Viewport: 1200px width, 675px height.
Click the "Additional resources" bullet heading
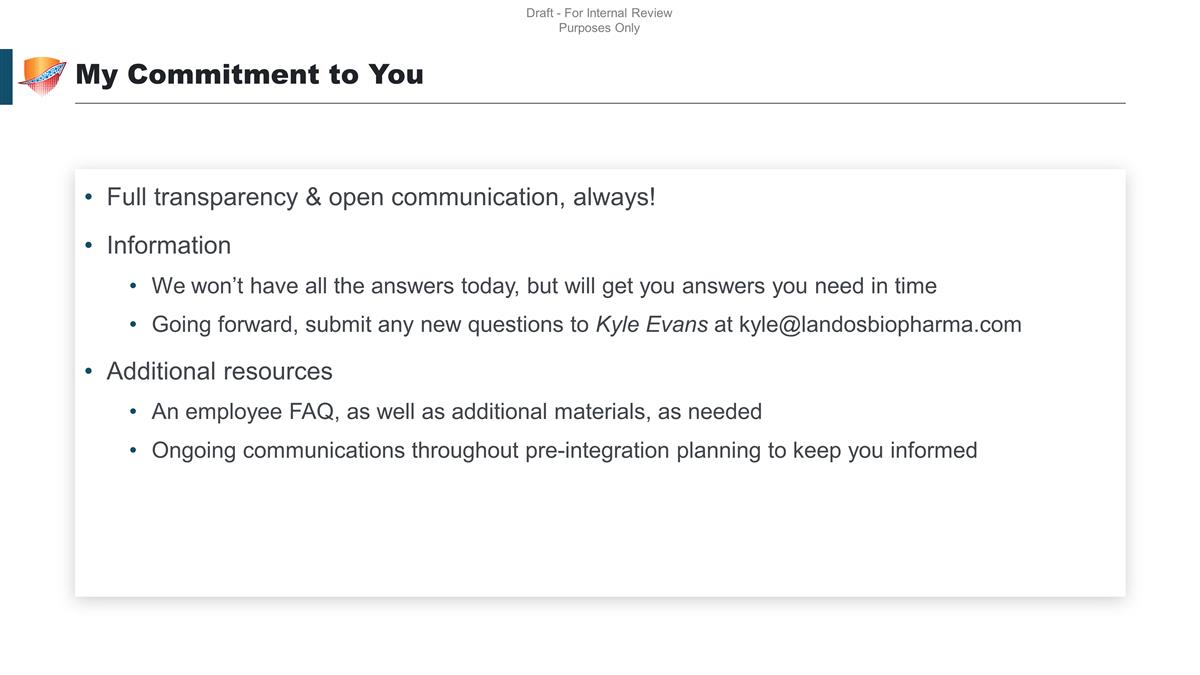coord(219,371)
